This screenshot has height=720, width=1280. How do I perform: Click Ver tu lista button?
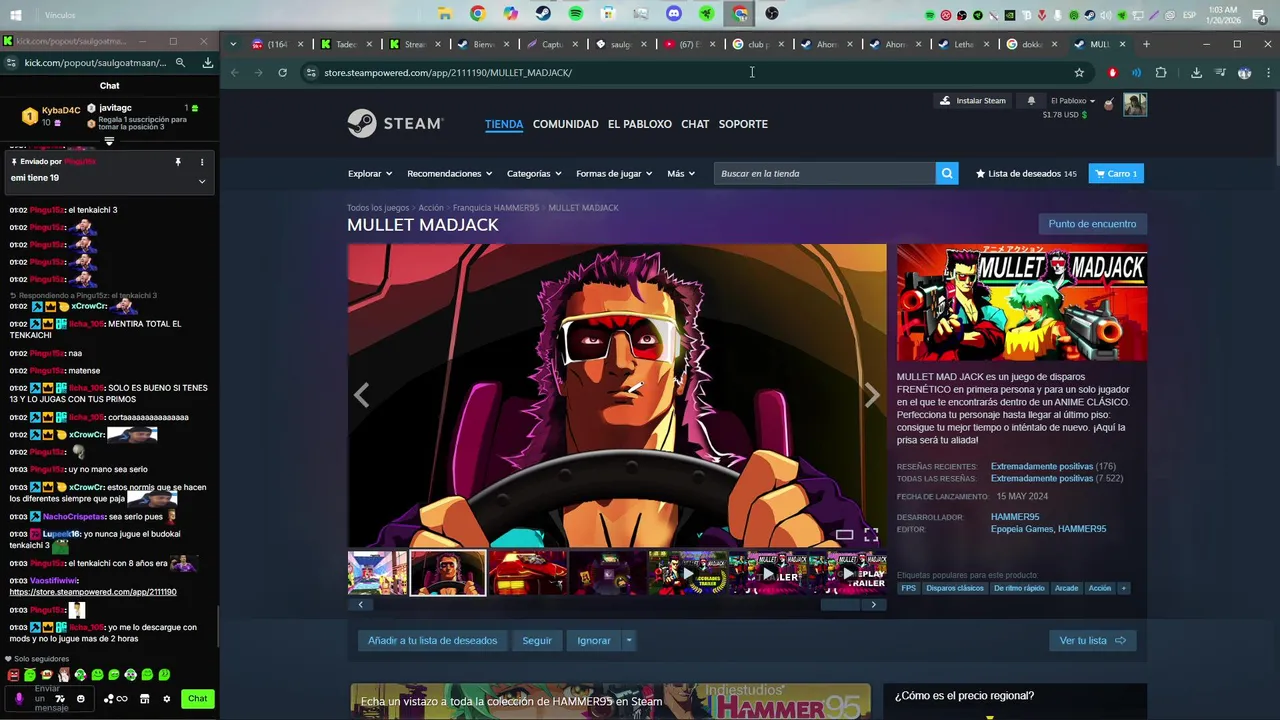pos(1092,640)
